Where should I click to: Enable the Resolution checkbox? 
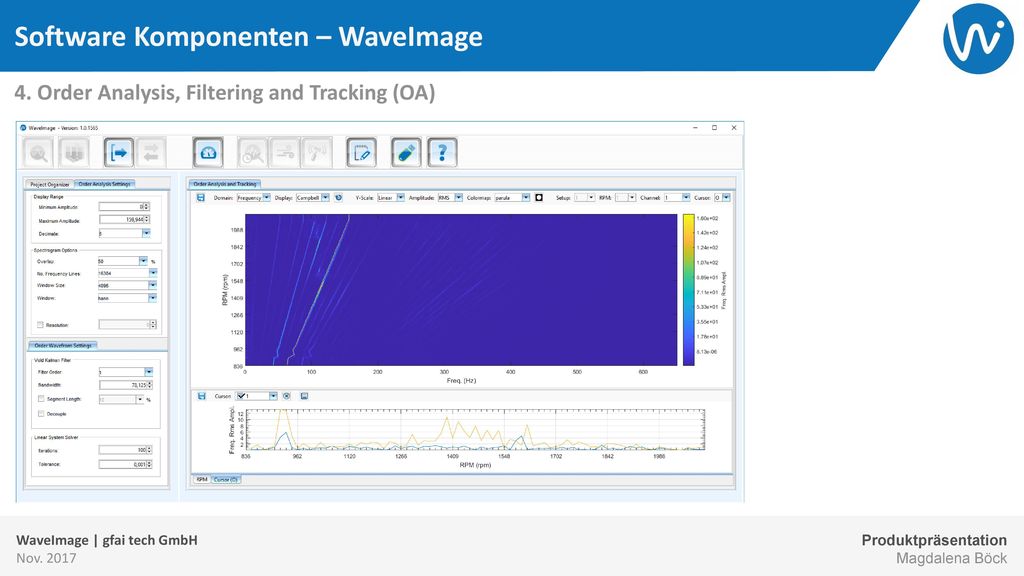pos(40,325)
